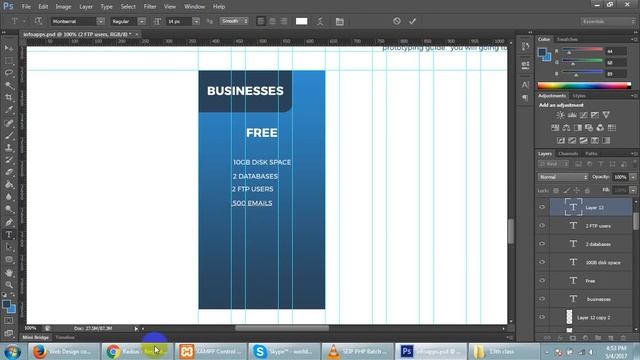Hide the Layer 13 text layer
The width and height of the screenshot is (640, 360).
(x=542, y=207)
